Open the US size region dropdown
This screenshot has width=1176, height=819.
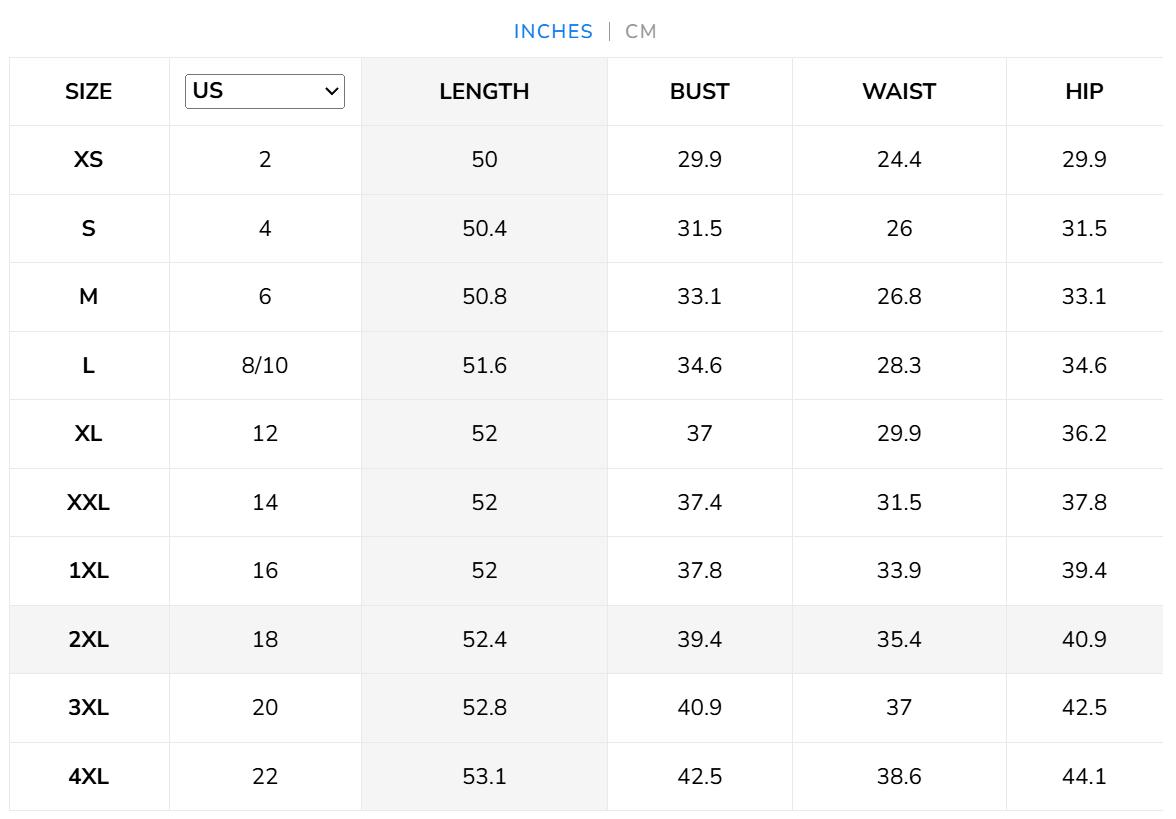pos(265,91)
